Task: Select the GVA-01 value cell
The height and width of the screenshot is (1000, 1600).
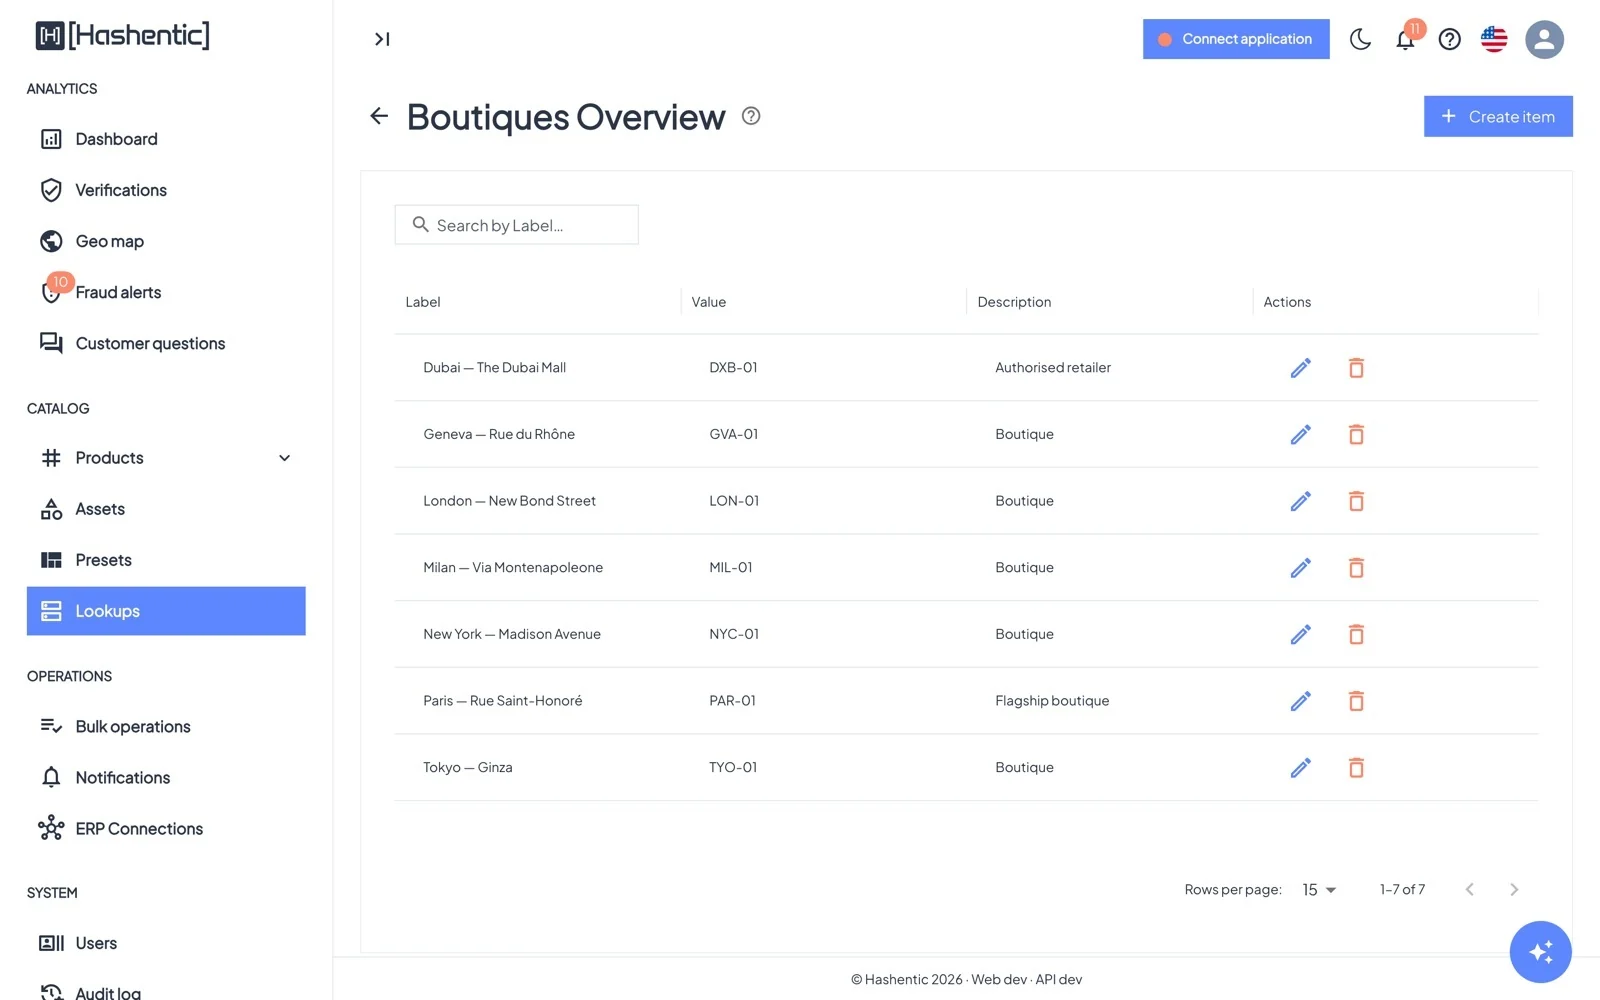Action: (734, 434)
